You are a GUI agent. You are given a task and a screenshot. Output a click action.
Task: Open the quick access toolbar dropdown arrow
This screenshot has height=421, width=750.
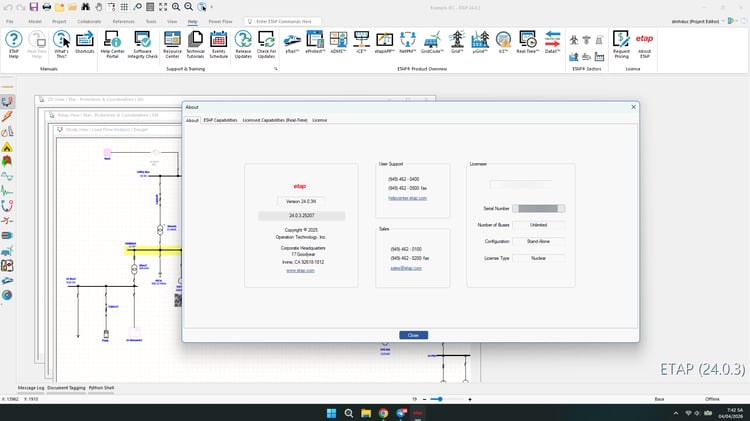click(212, 7)
